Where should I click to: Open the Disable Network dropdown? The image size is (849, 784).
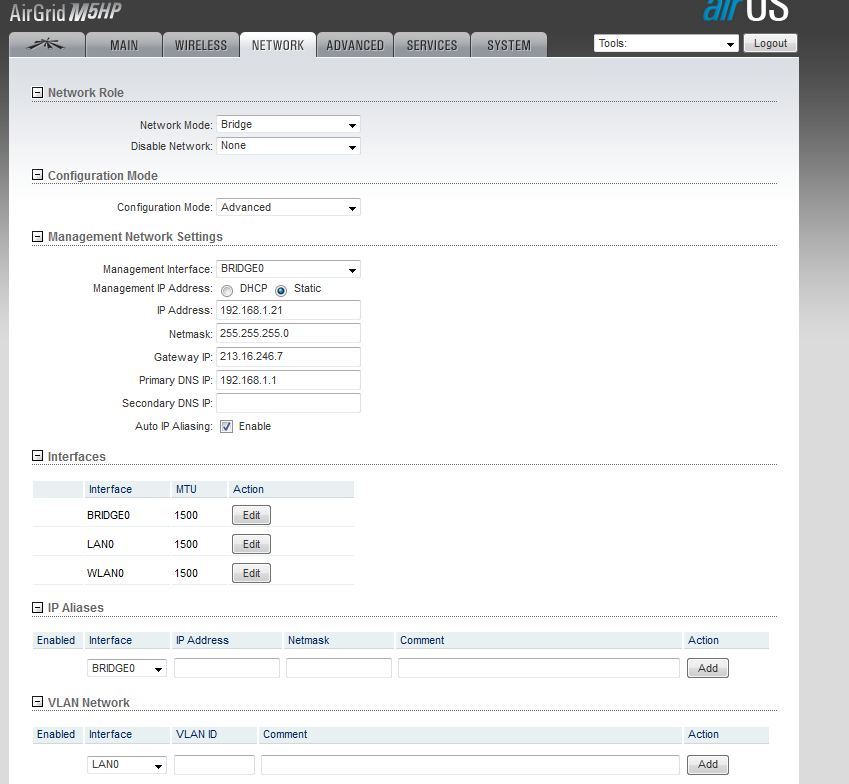point(288,146)
